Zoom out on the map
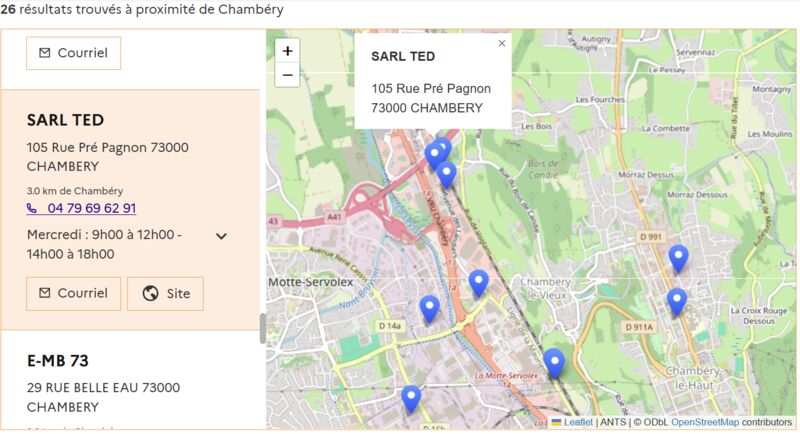 [287, 75]
